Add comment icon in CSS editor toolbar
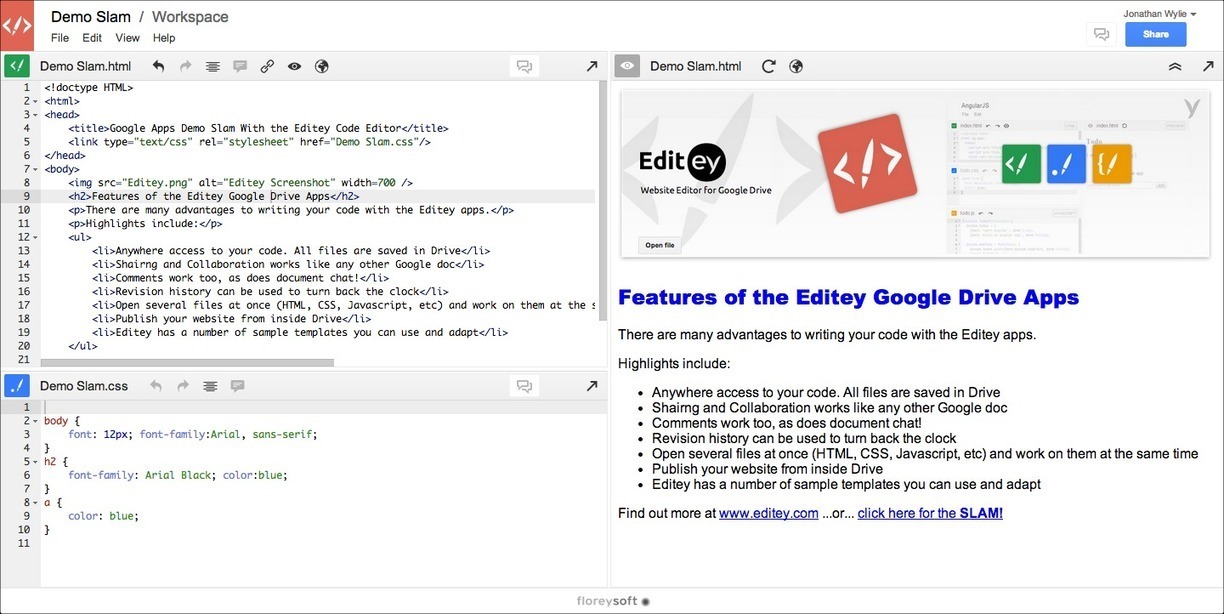Viewport: 1224px width, 614px height. pos(238,385)
